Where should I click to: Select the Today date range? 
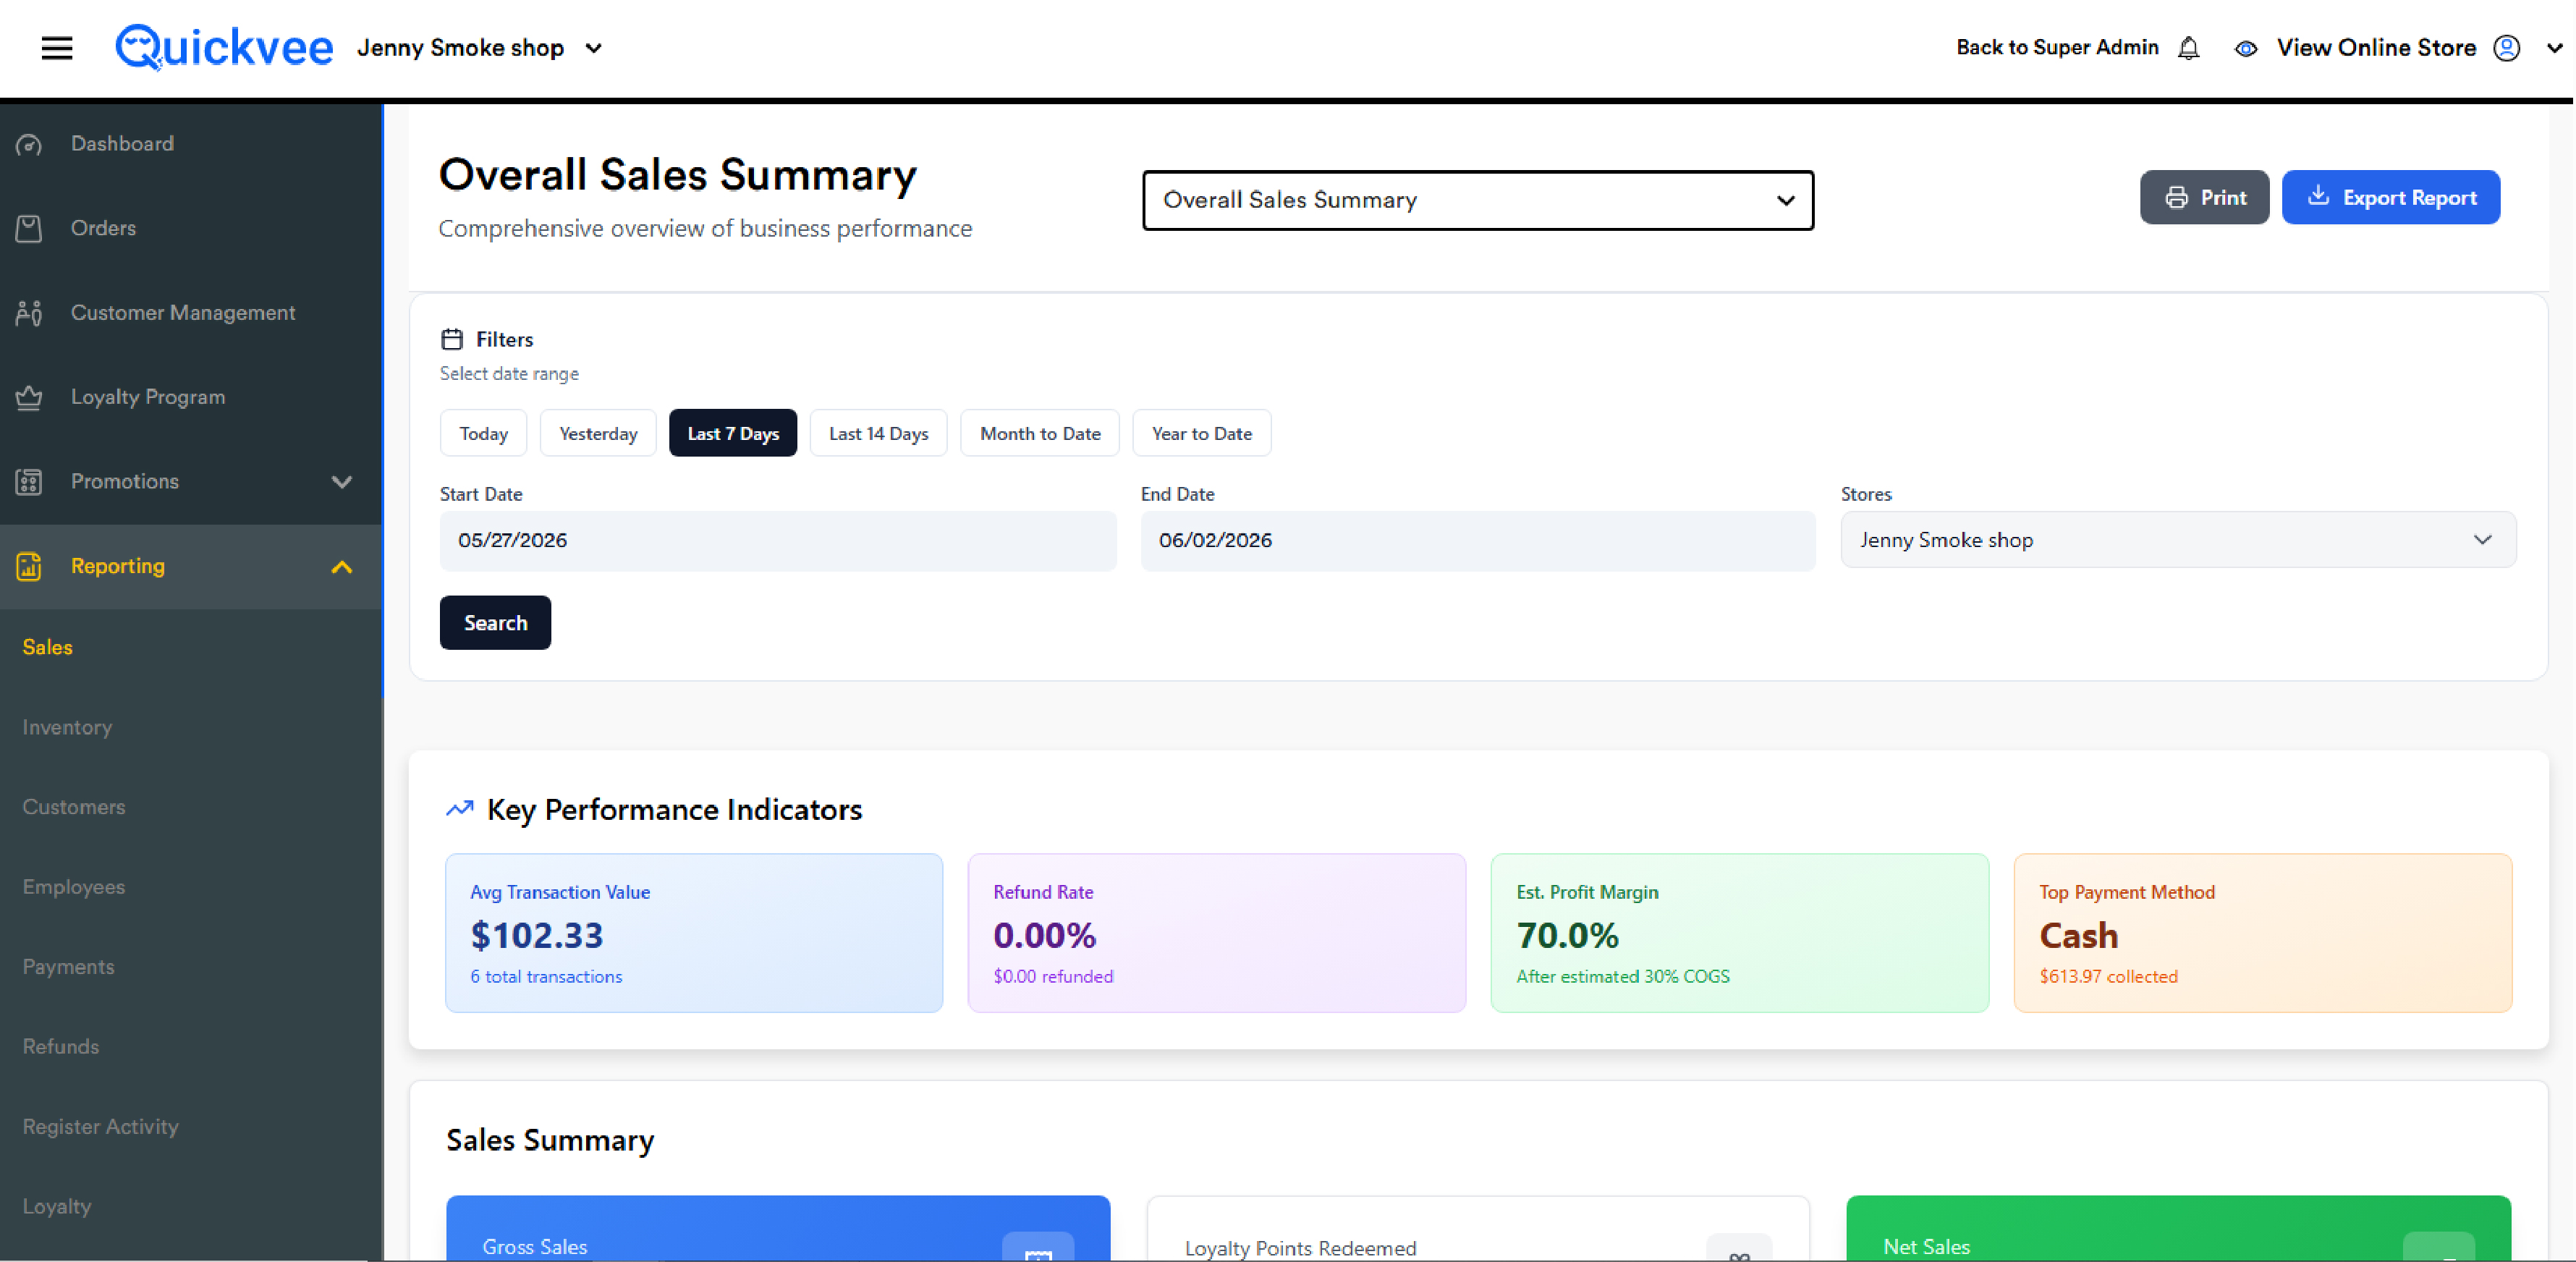pyautogui.click(x=484, y=433)
